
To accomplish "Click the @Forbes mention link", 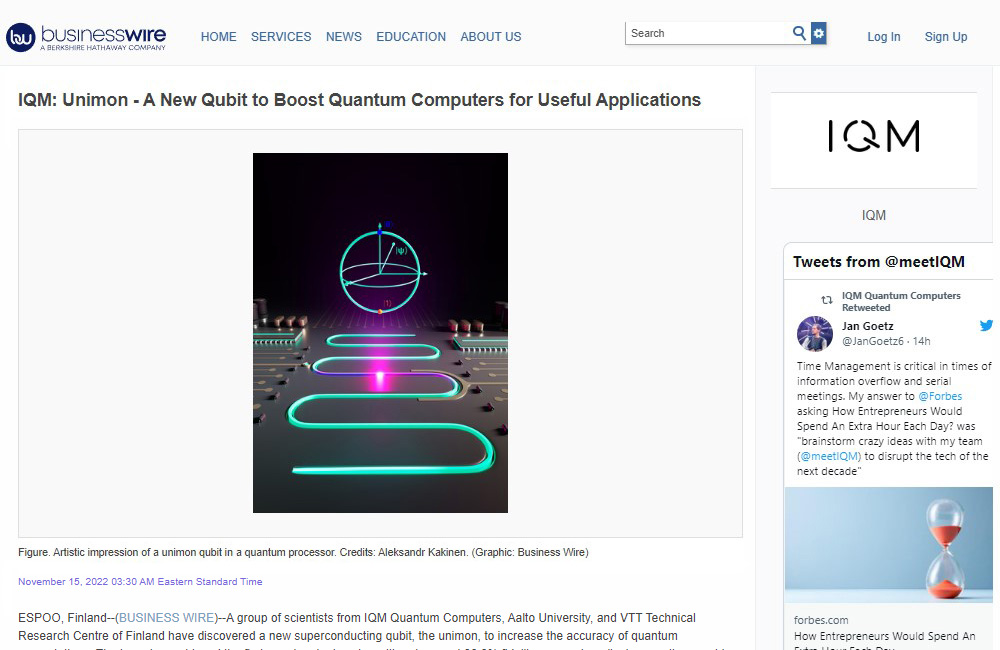I will point(940,396).
